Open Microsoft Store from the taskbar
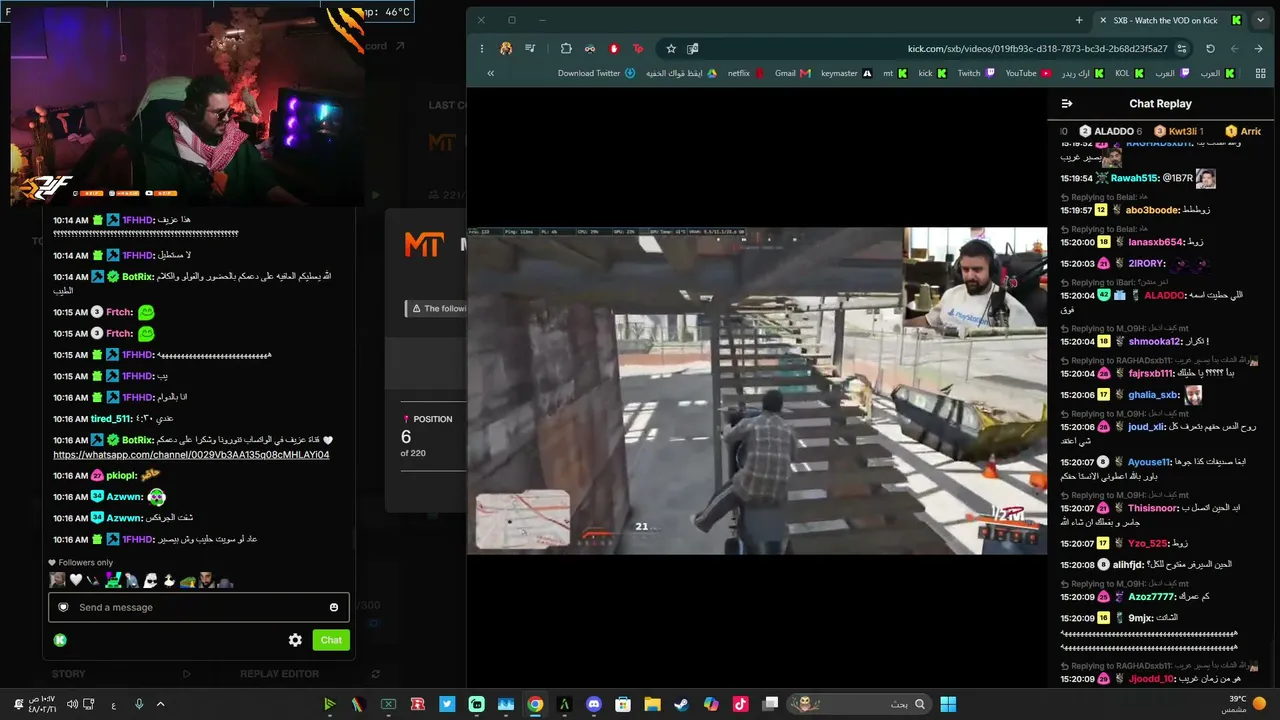The width and height of the screenshot is (1280, 720). pyautogui.click(x=623, y=704)
